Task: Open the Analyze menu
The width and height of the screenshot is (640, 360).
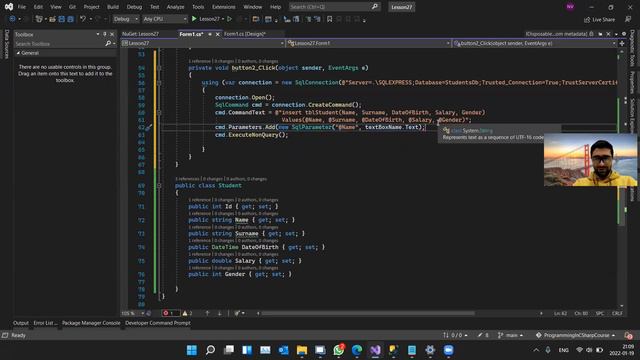Action: (175, 7)
